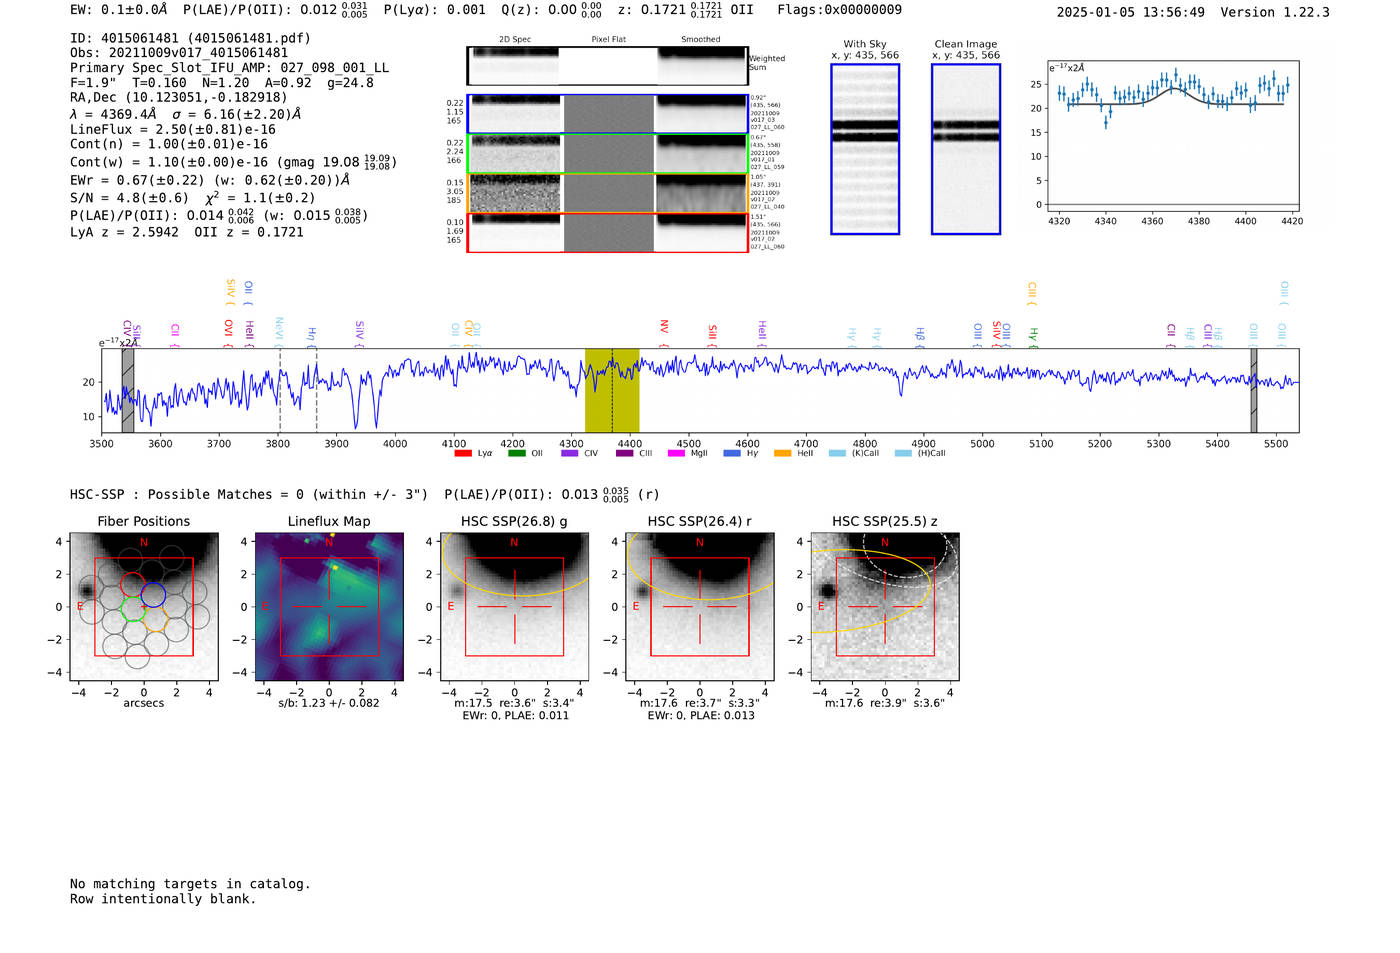Click the timestamp 2025-01-05 13:56:49
Screen dimensions: 1400x953
[x=1130, y=12]
